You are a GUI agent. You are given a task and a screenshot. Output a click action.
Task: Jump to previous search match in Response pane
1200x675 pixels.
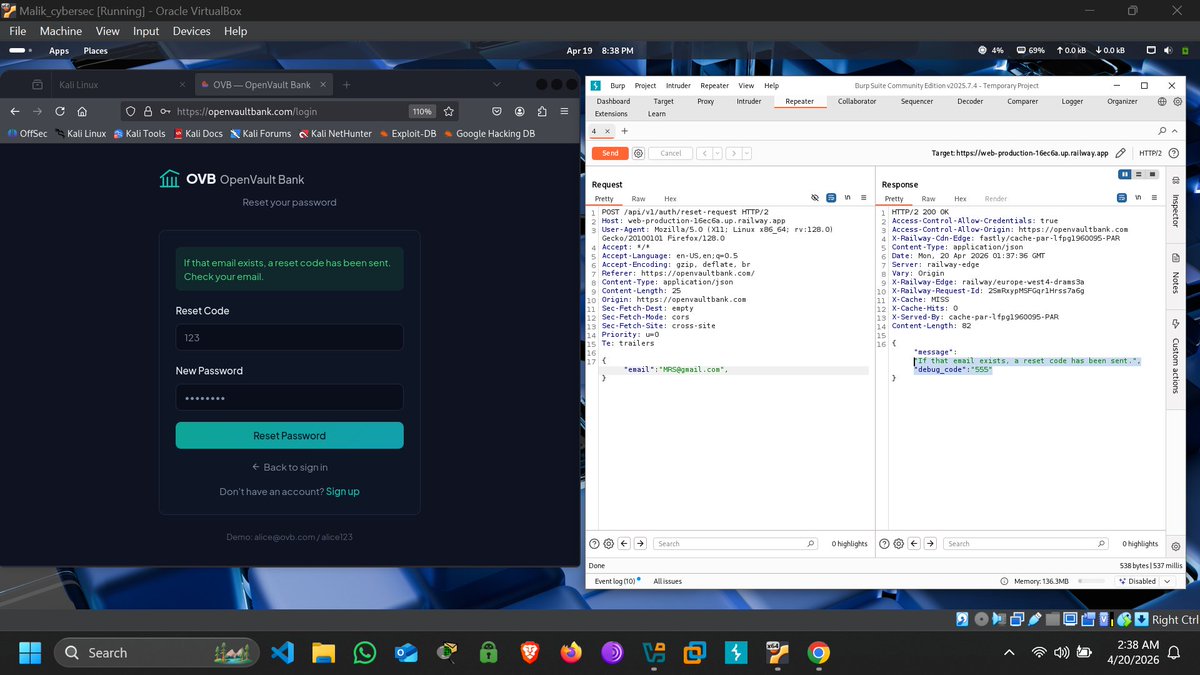click(x=914, y=543)
